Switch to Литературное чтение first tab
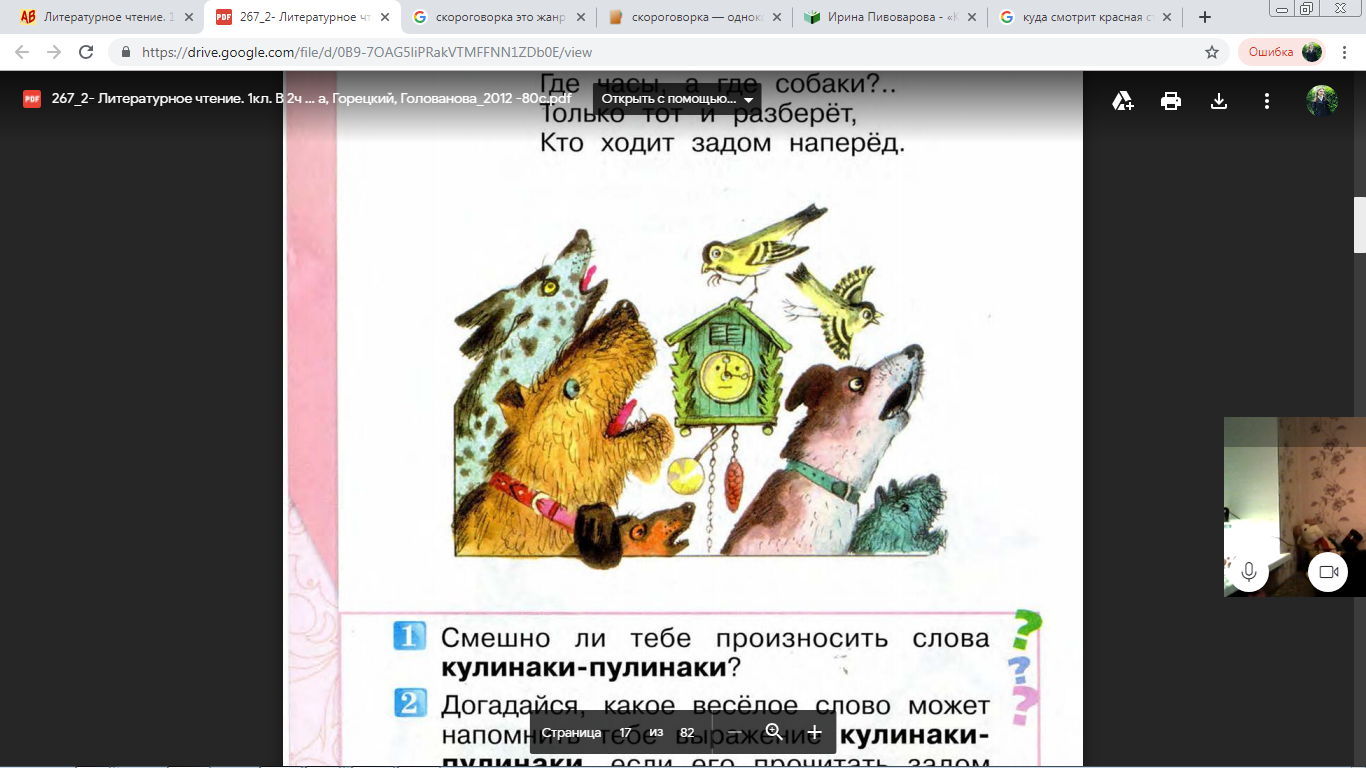Screen dimensions: 1366x768 pyautogui.click(x=98, y=17)
